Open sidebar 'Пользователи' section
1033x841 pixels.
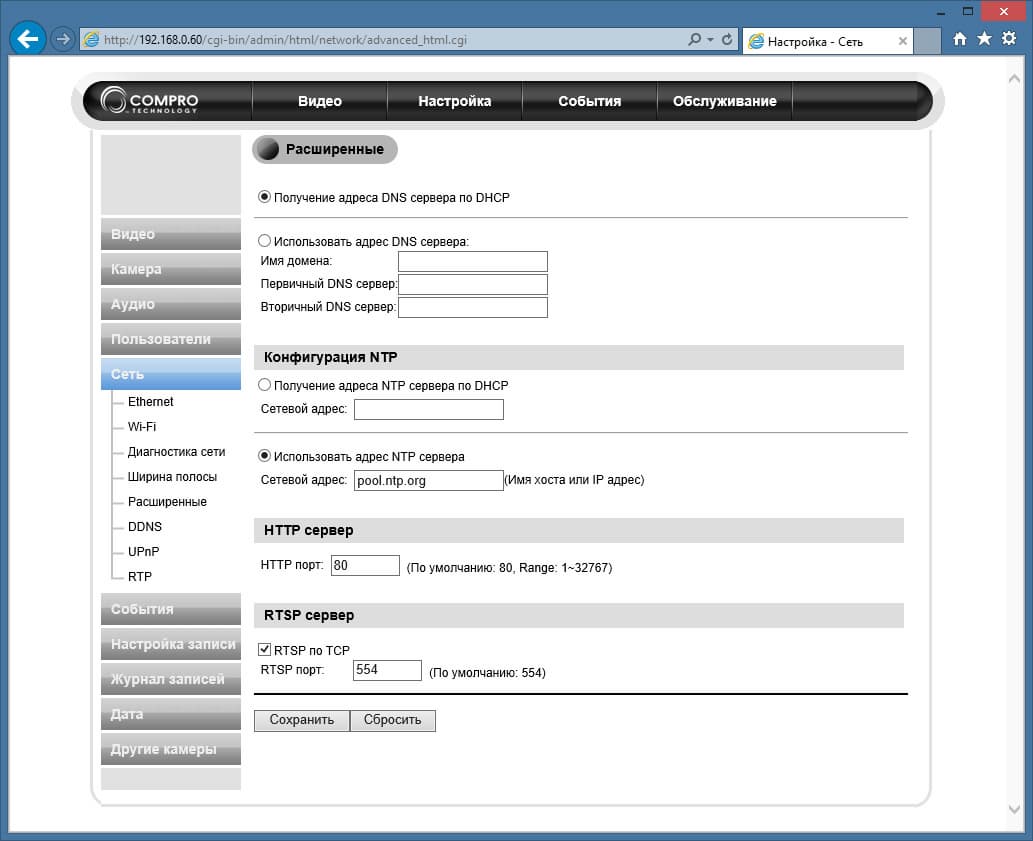click(x=171, y=339)
